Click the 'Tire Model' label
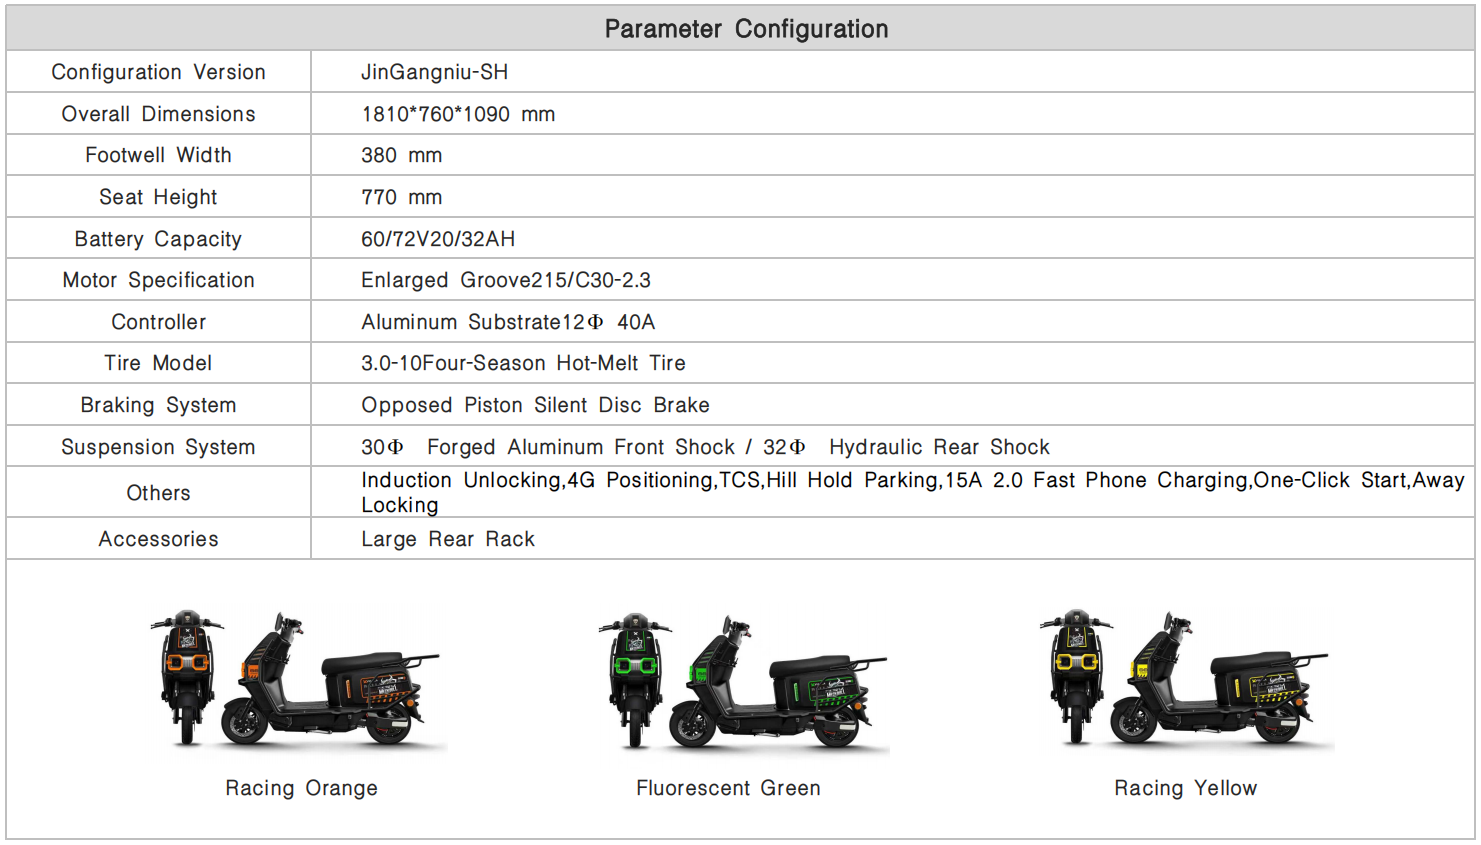 [158, 363]
